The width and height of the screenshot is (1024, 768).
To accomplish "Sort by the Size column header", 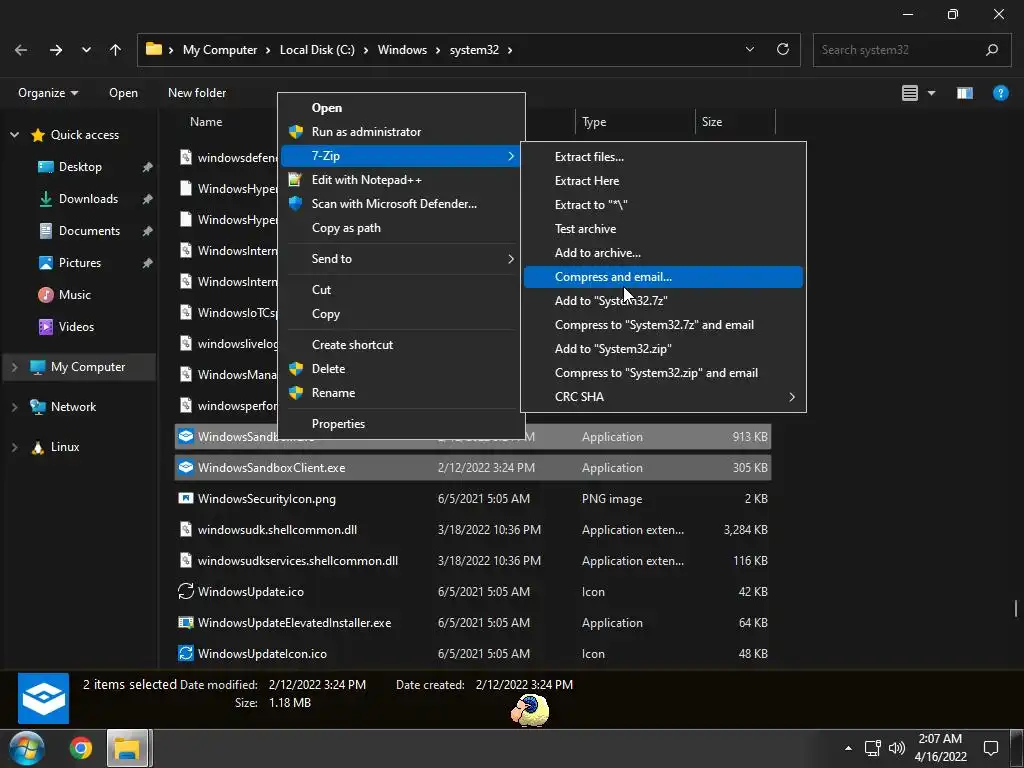I will pyautogui.click(x=735, y=122).
